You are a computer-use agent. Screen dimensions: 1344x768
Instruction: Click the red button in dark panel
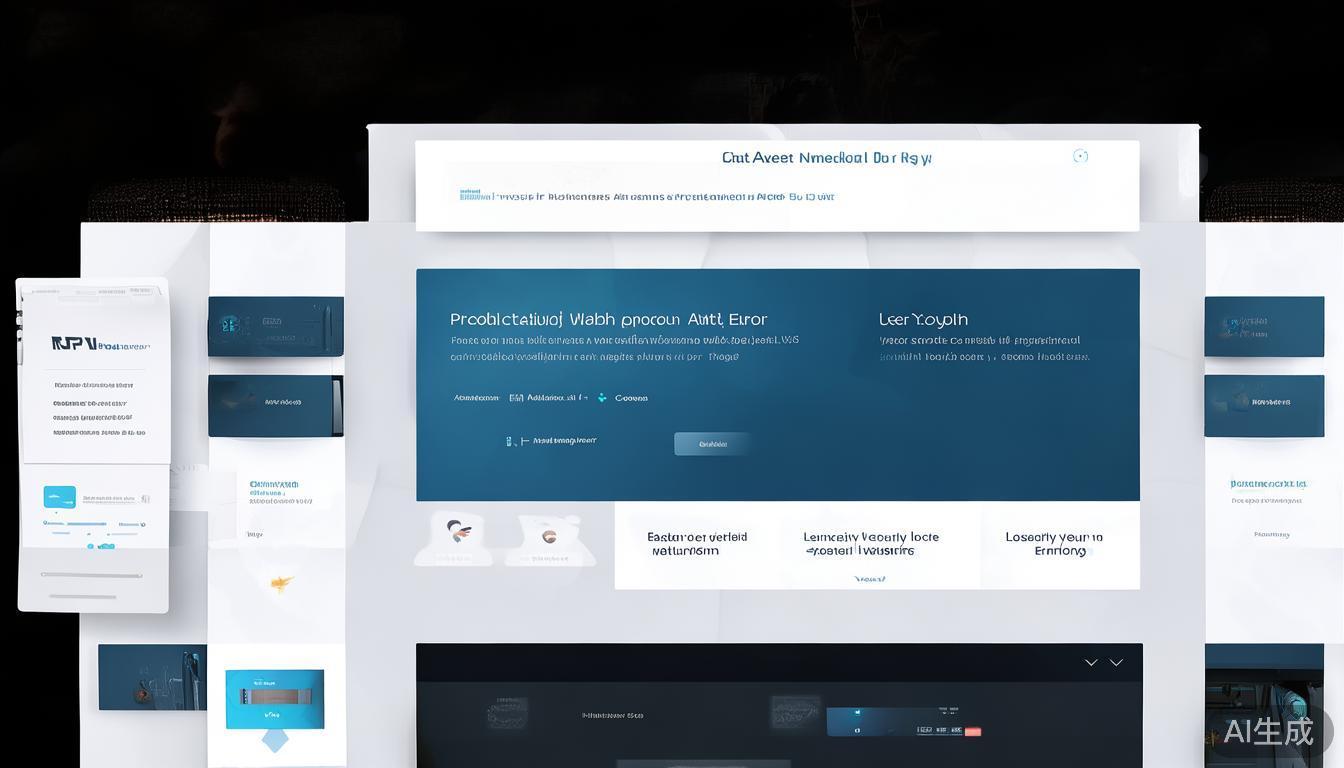coord(972,732)
